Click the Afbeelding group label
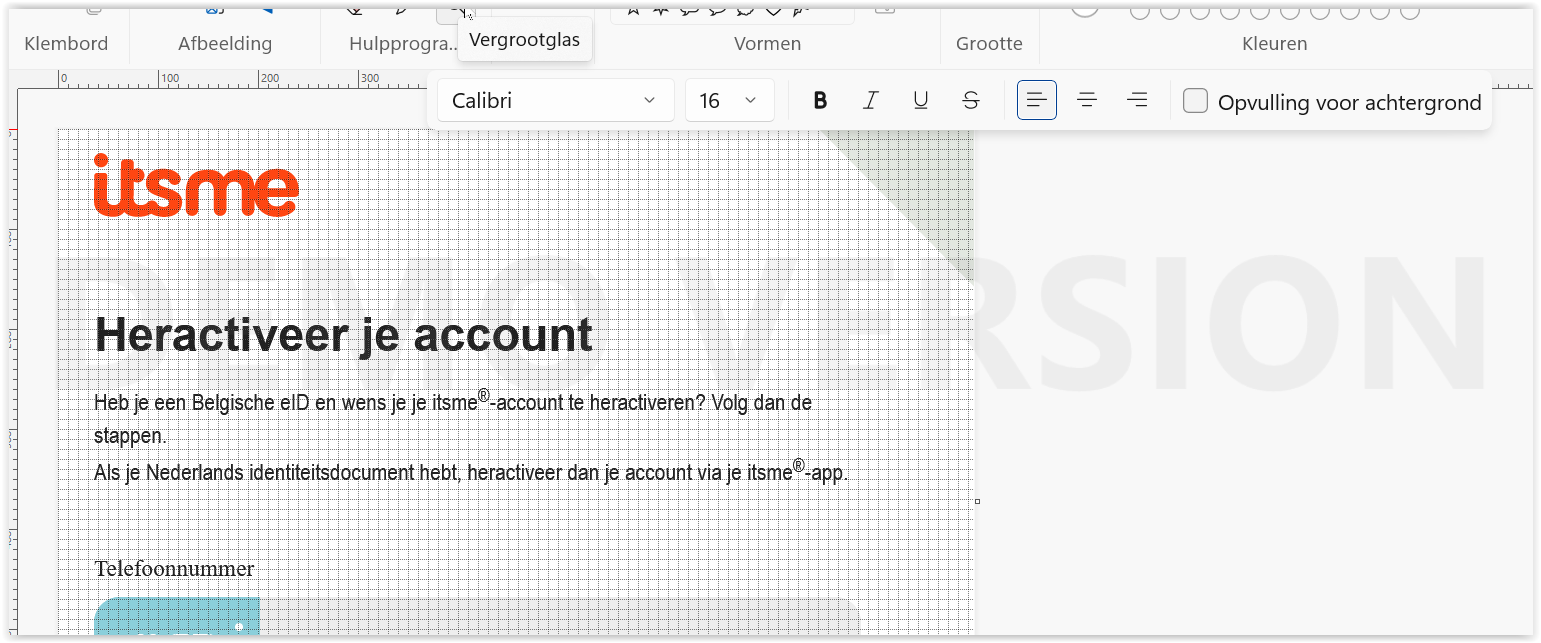Image resolution: width=1541 pixels, height=643 pixels. (x=225, y=44)
